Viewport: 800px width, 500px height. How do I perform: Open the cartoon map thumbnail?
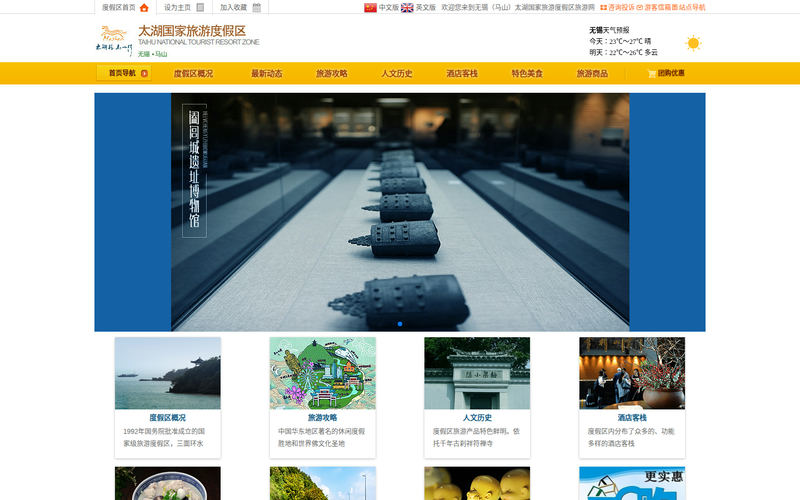322,373
